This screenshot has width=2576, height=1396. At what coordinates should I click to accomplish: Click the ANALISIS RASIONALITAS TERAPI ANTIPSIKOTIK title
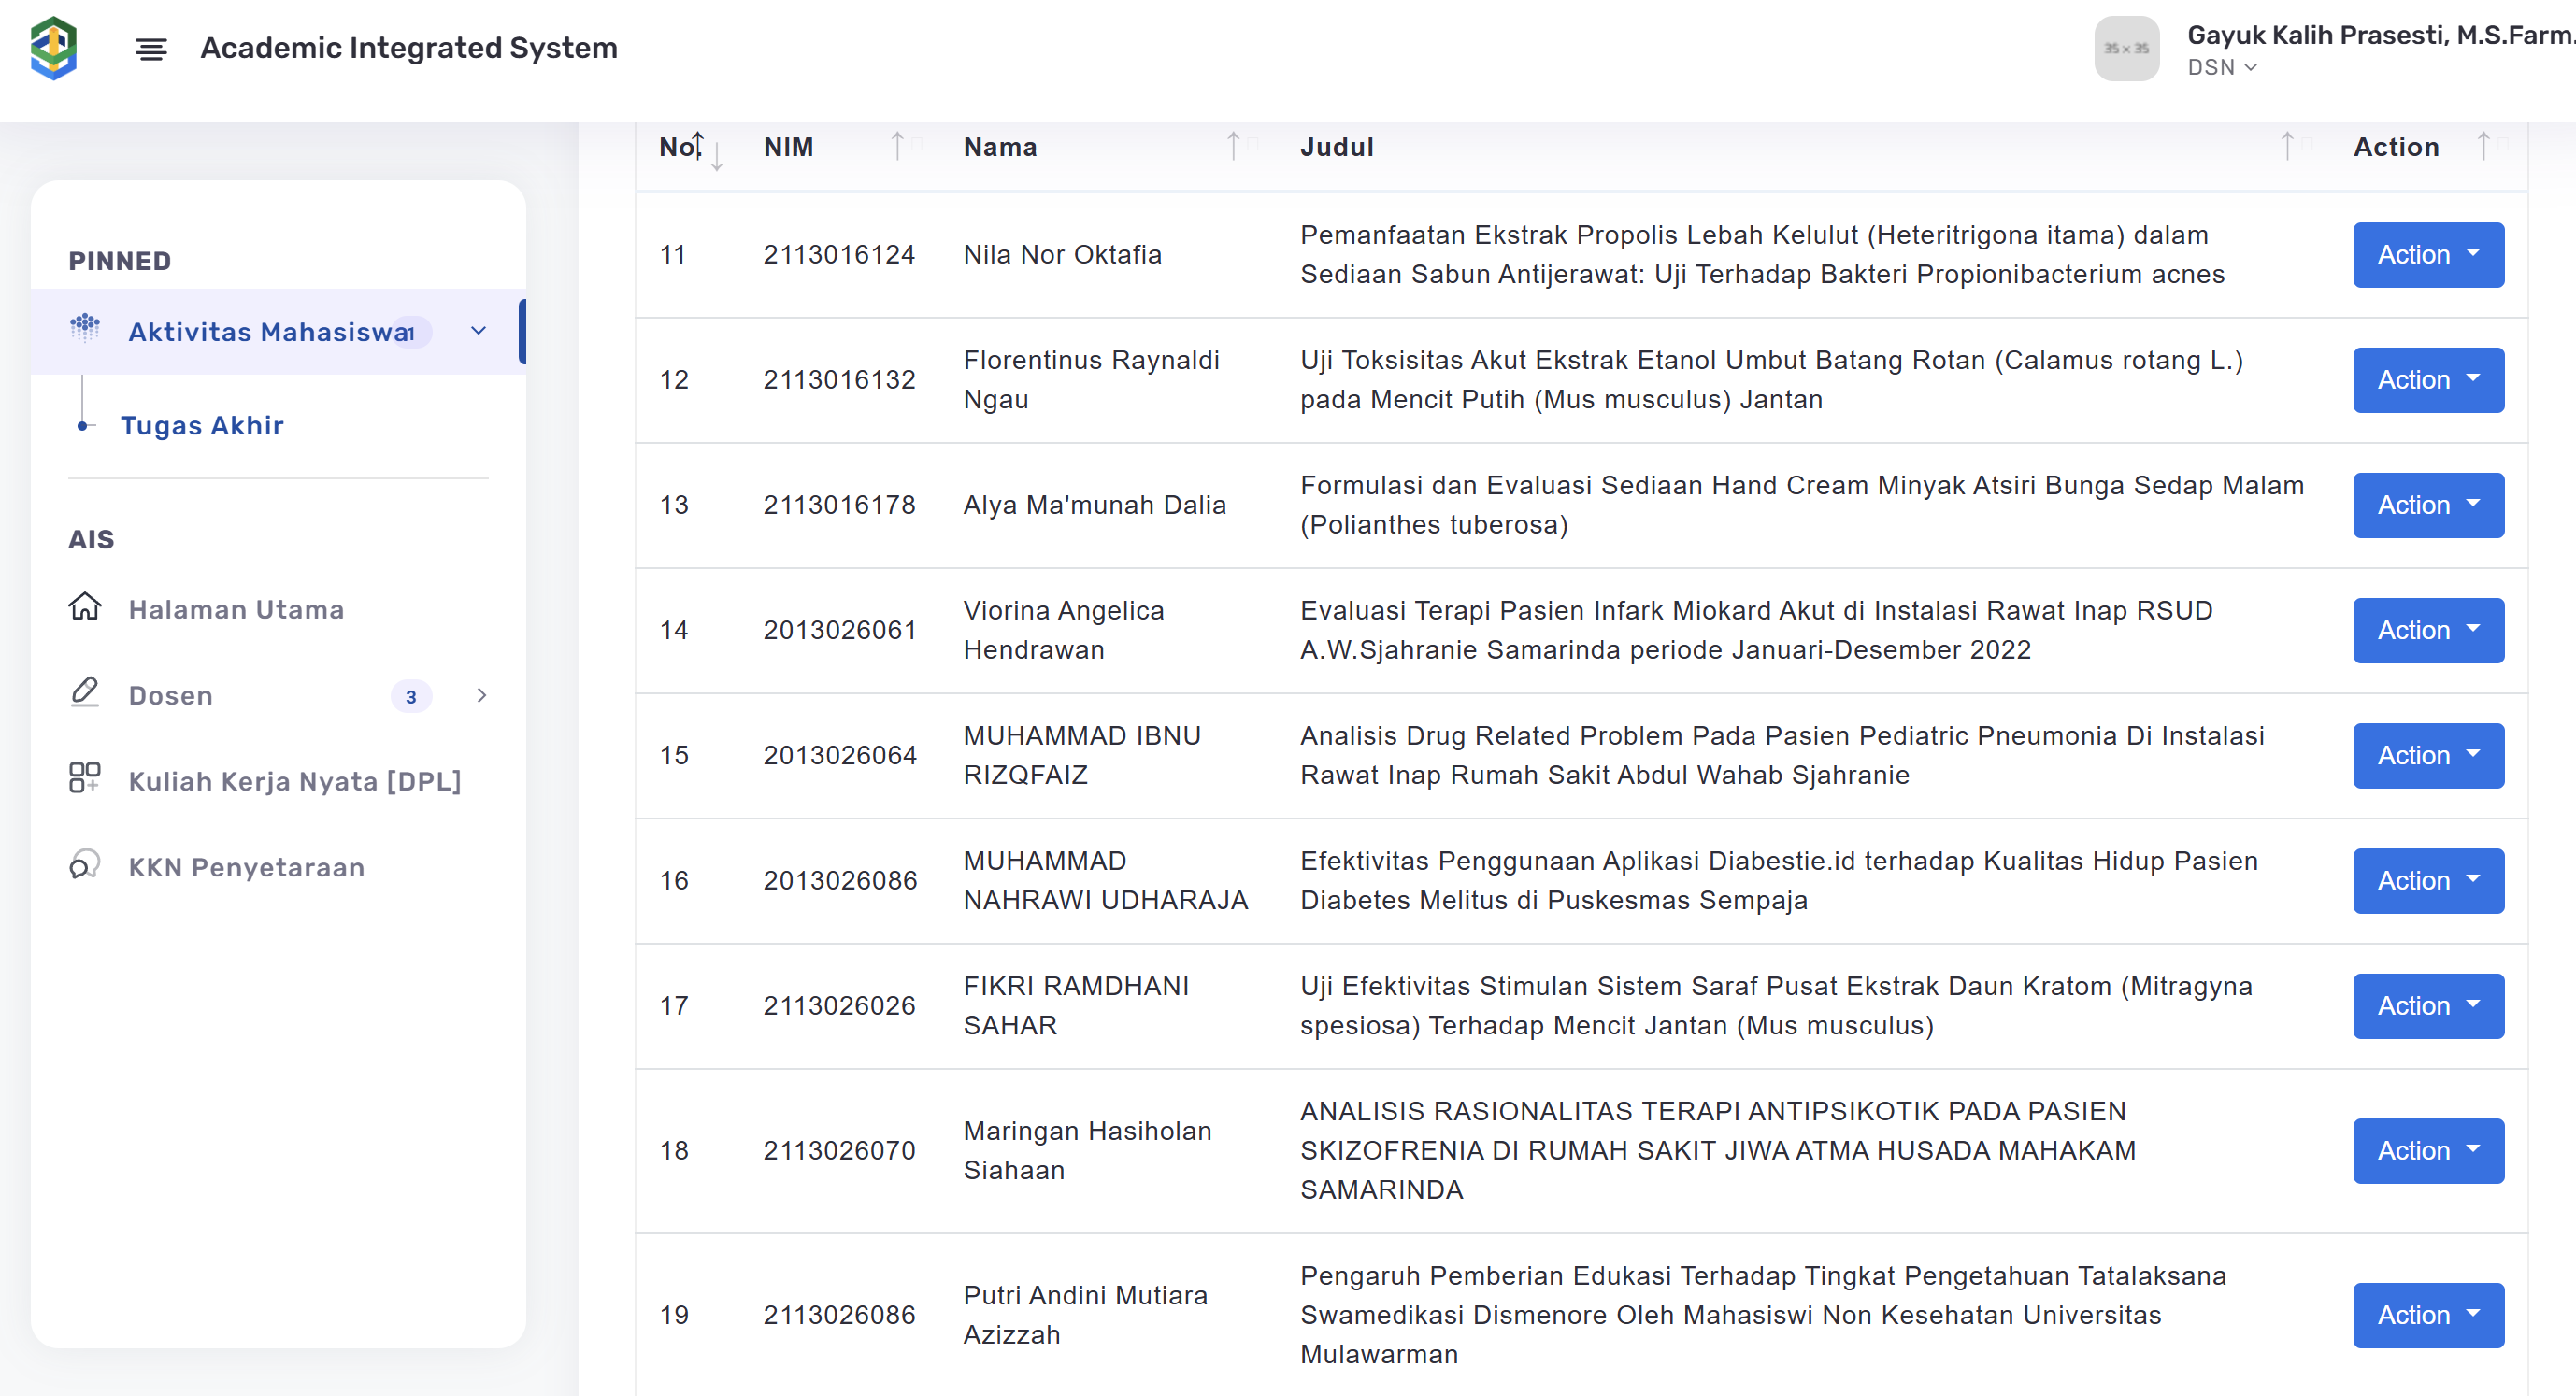(1718, 1151)
